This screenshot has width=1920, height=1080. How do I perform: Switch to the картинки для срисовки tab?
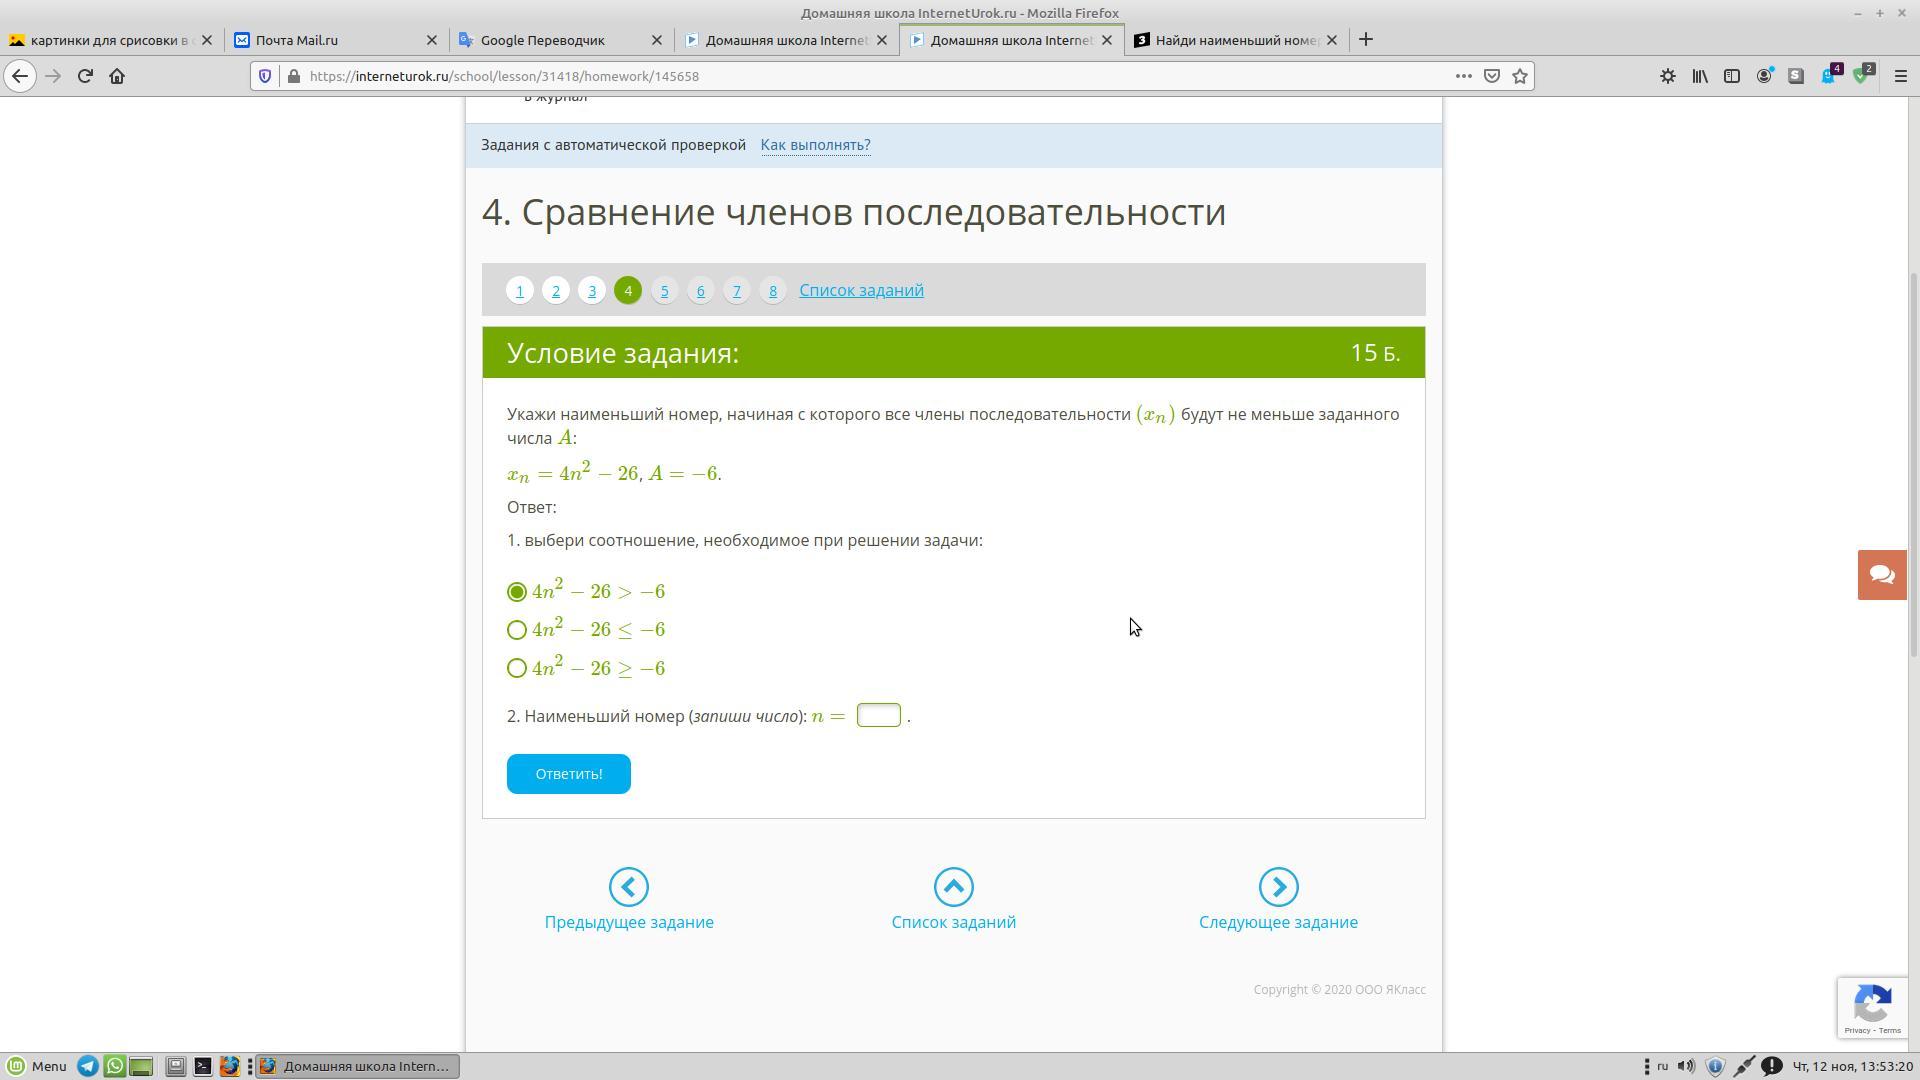point(111,40)
